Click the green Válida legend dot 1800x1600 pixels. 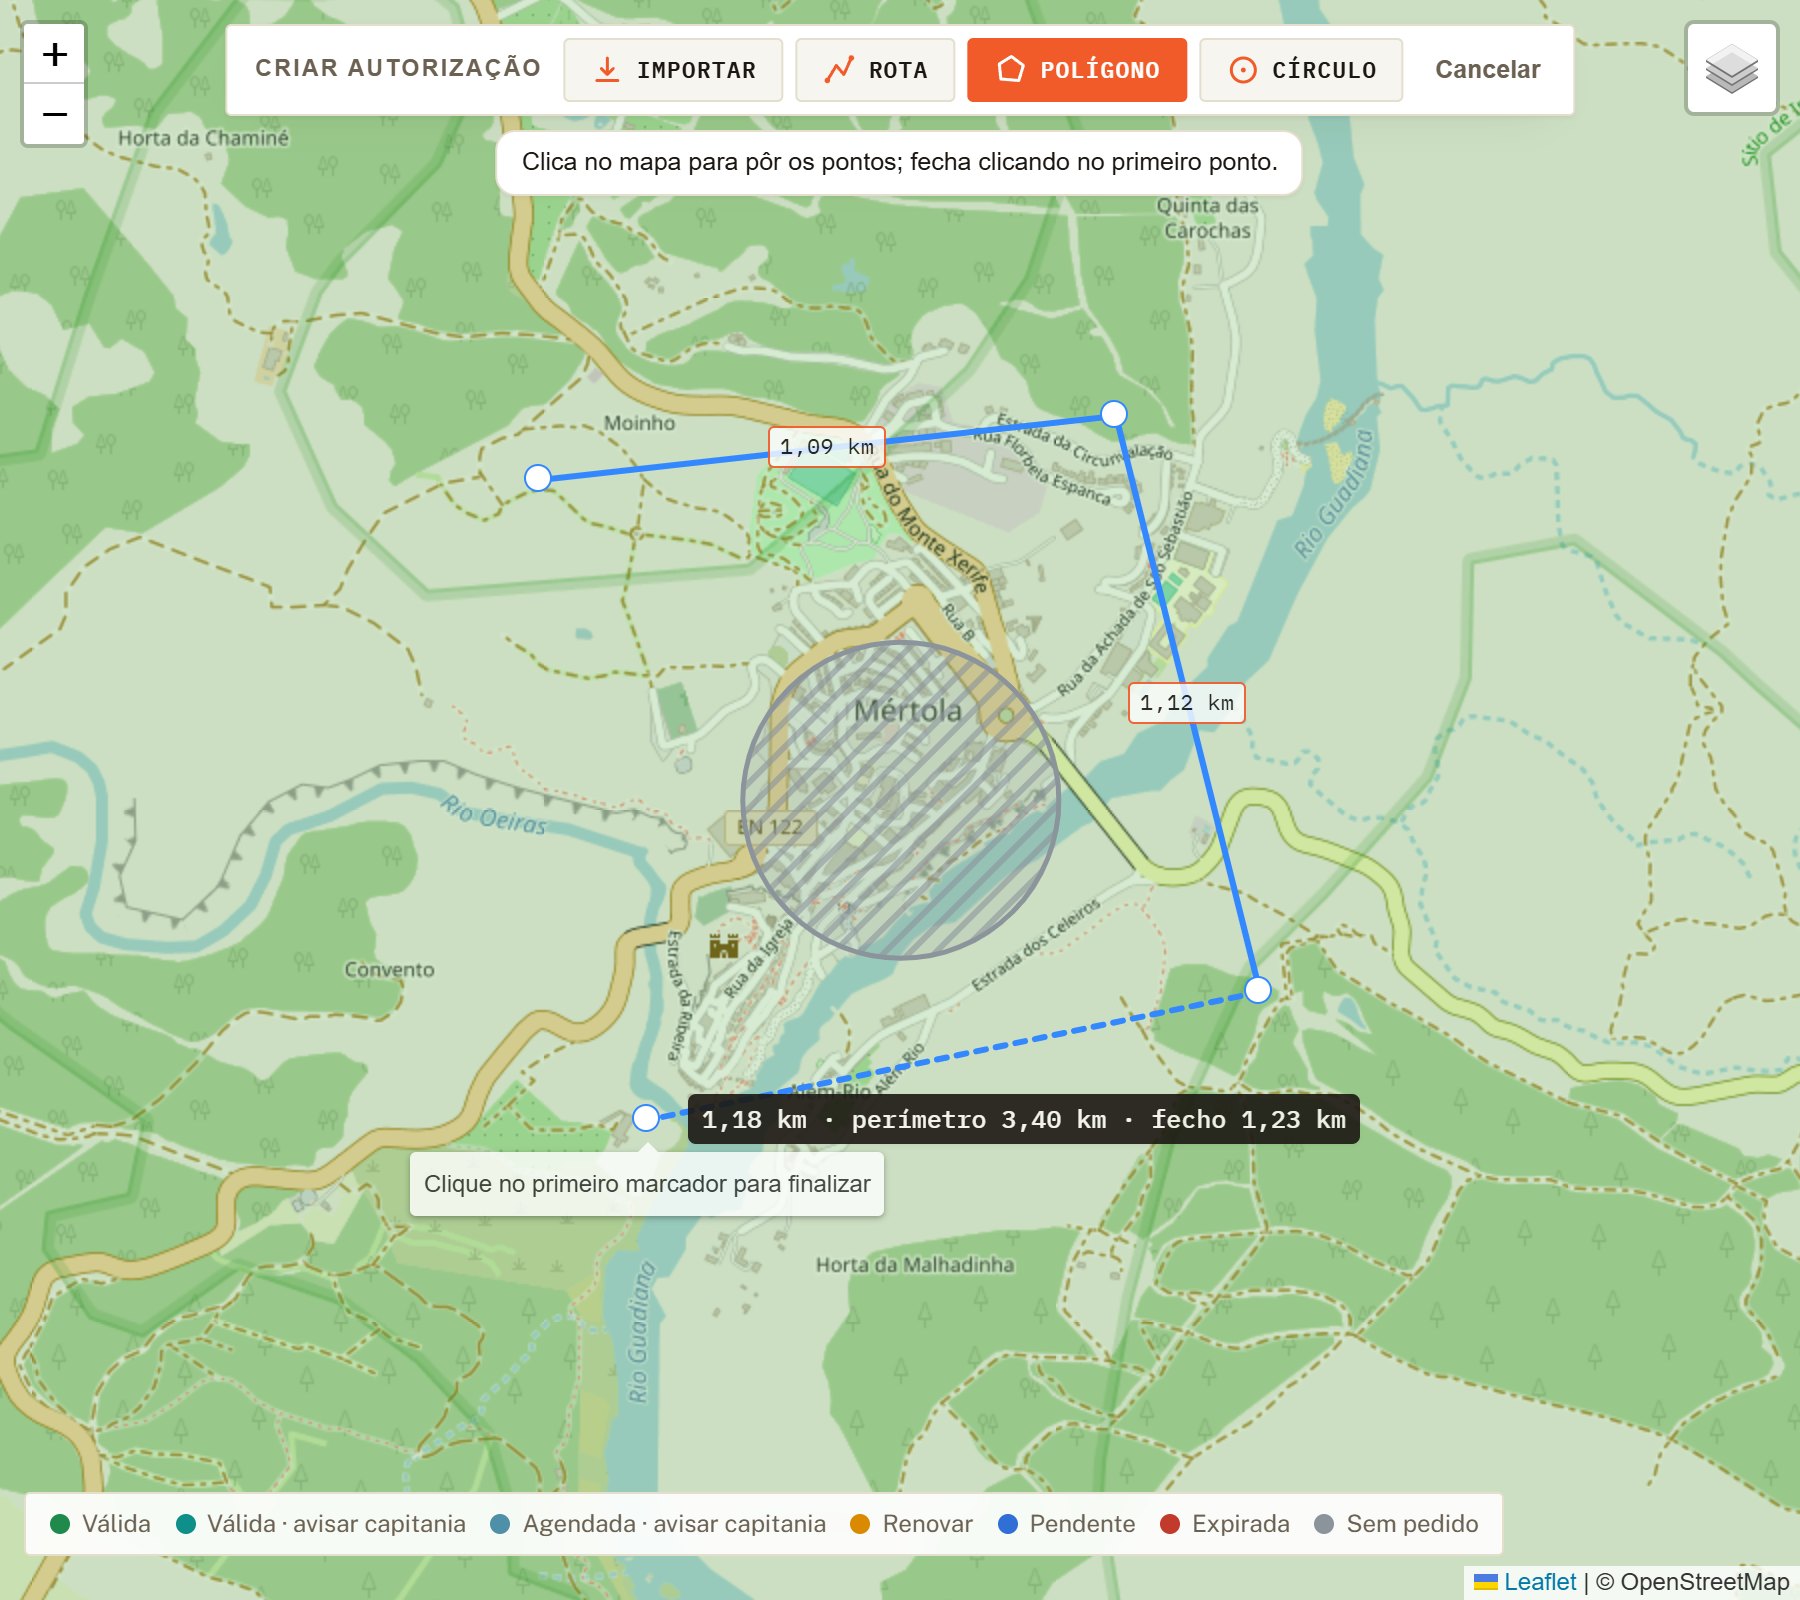(60, 1524)
